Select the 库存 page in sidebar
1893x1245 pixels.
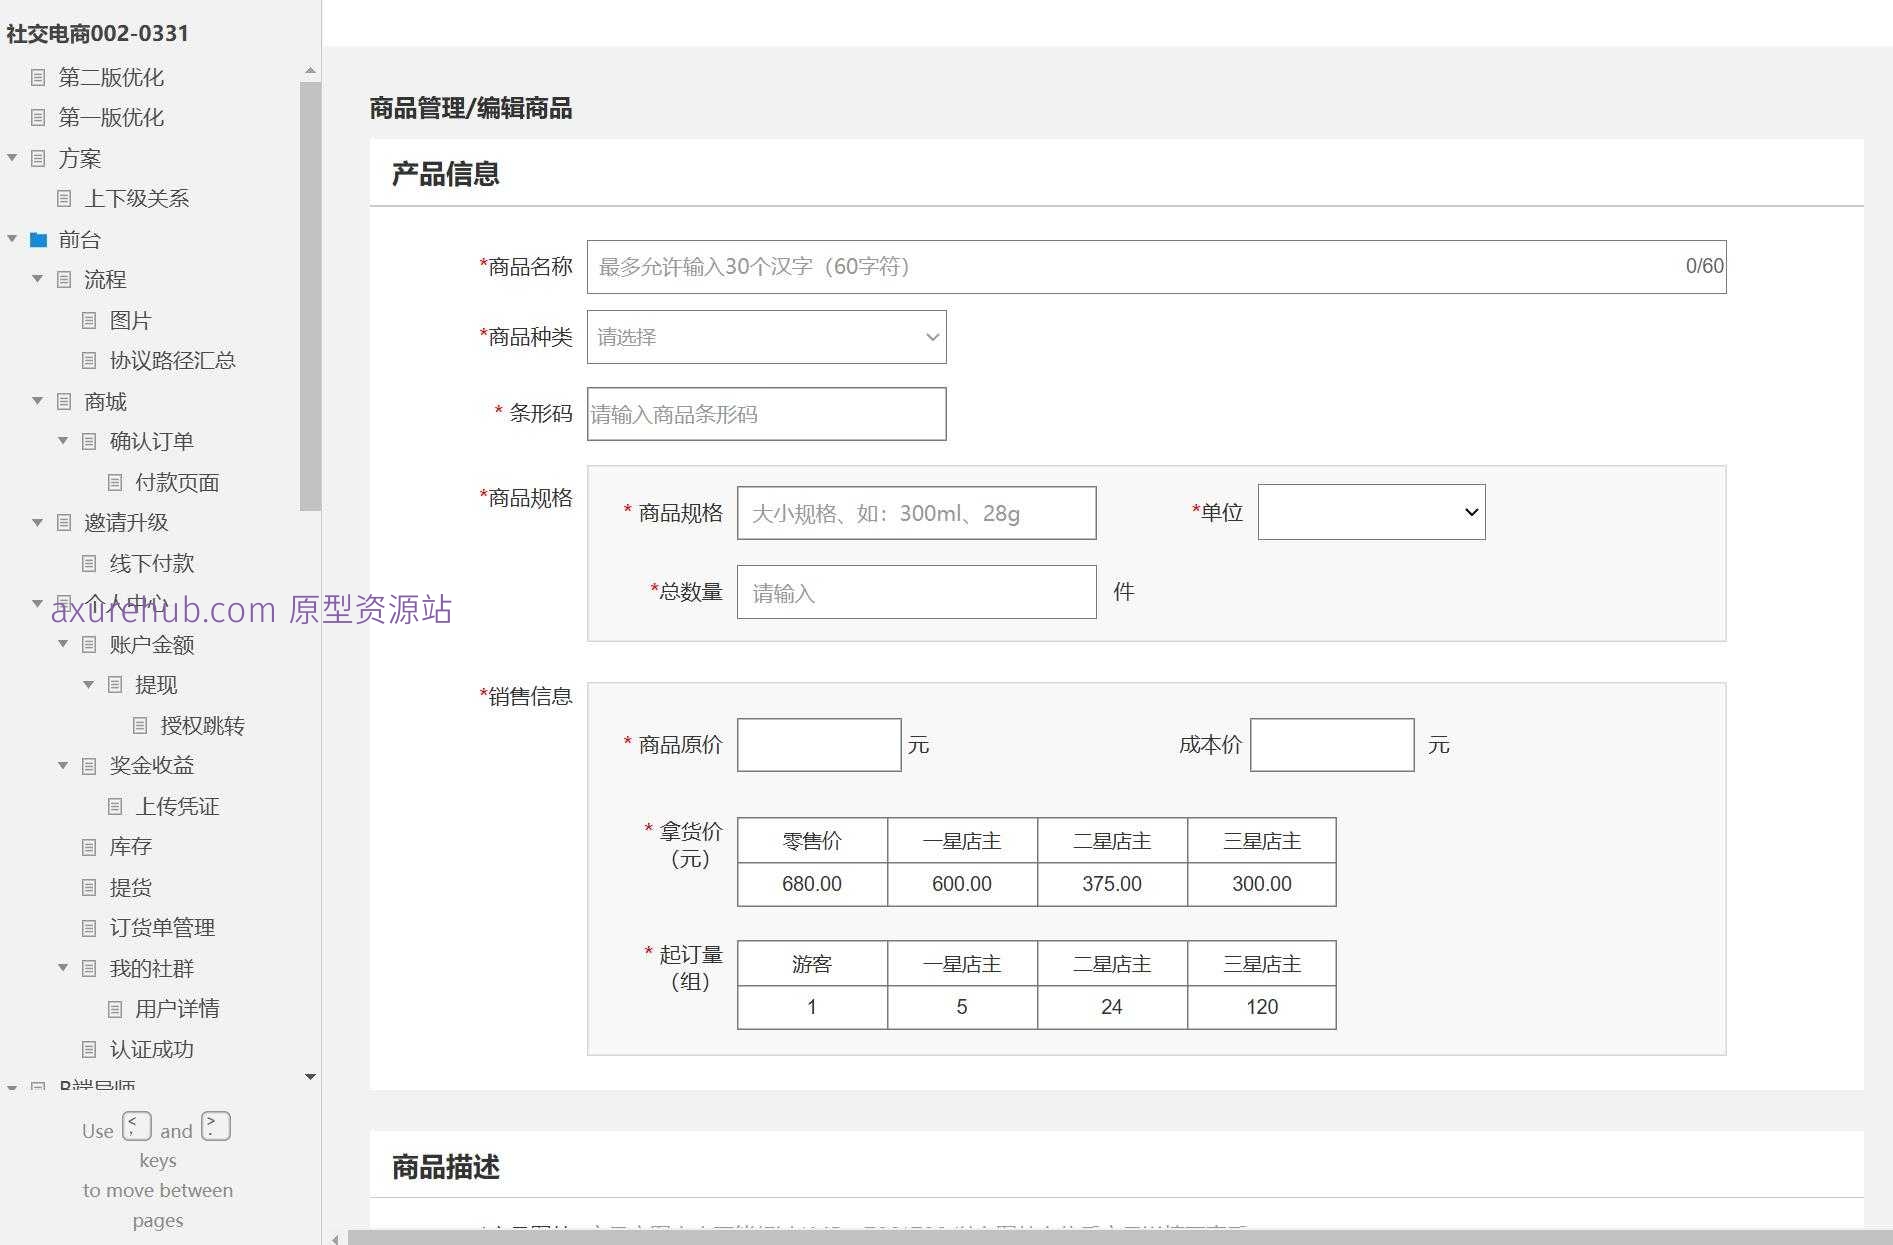[x=132, y=847]
